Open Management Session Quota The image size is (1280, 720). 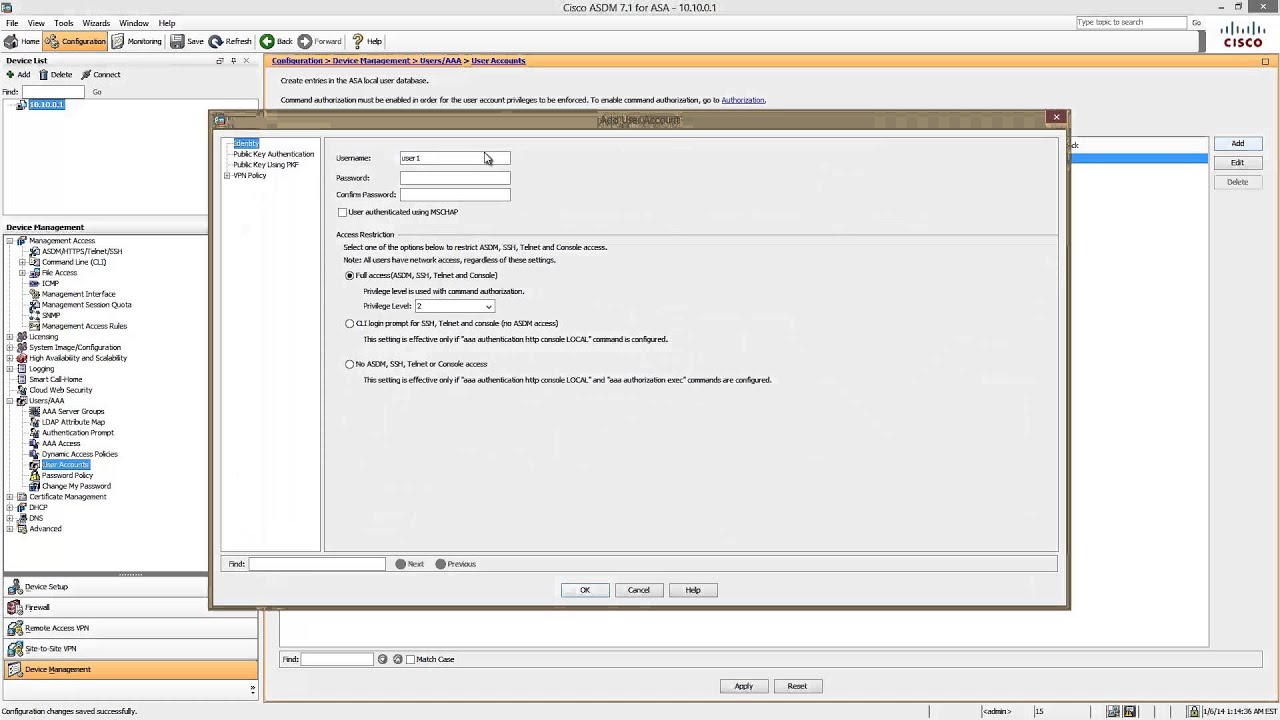[x=86, y=304]
